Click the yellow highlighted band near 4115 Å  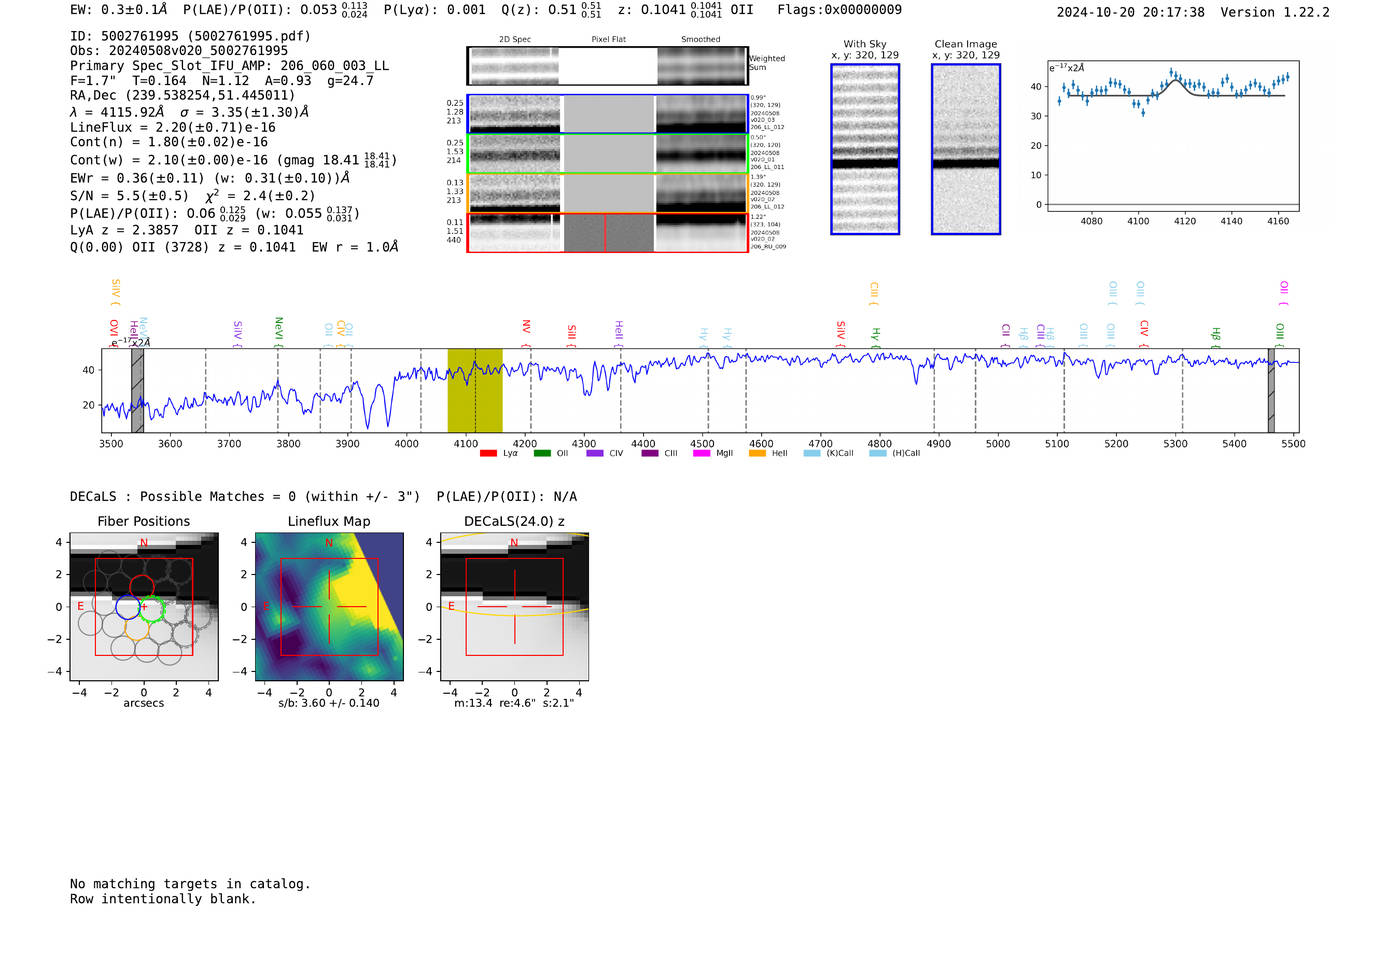[475, 390]
